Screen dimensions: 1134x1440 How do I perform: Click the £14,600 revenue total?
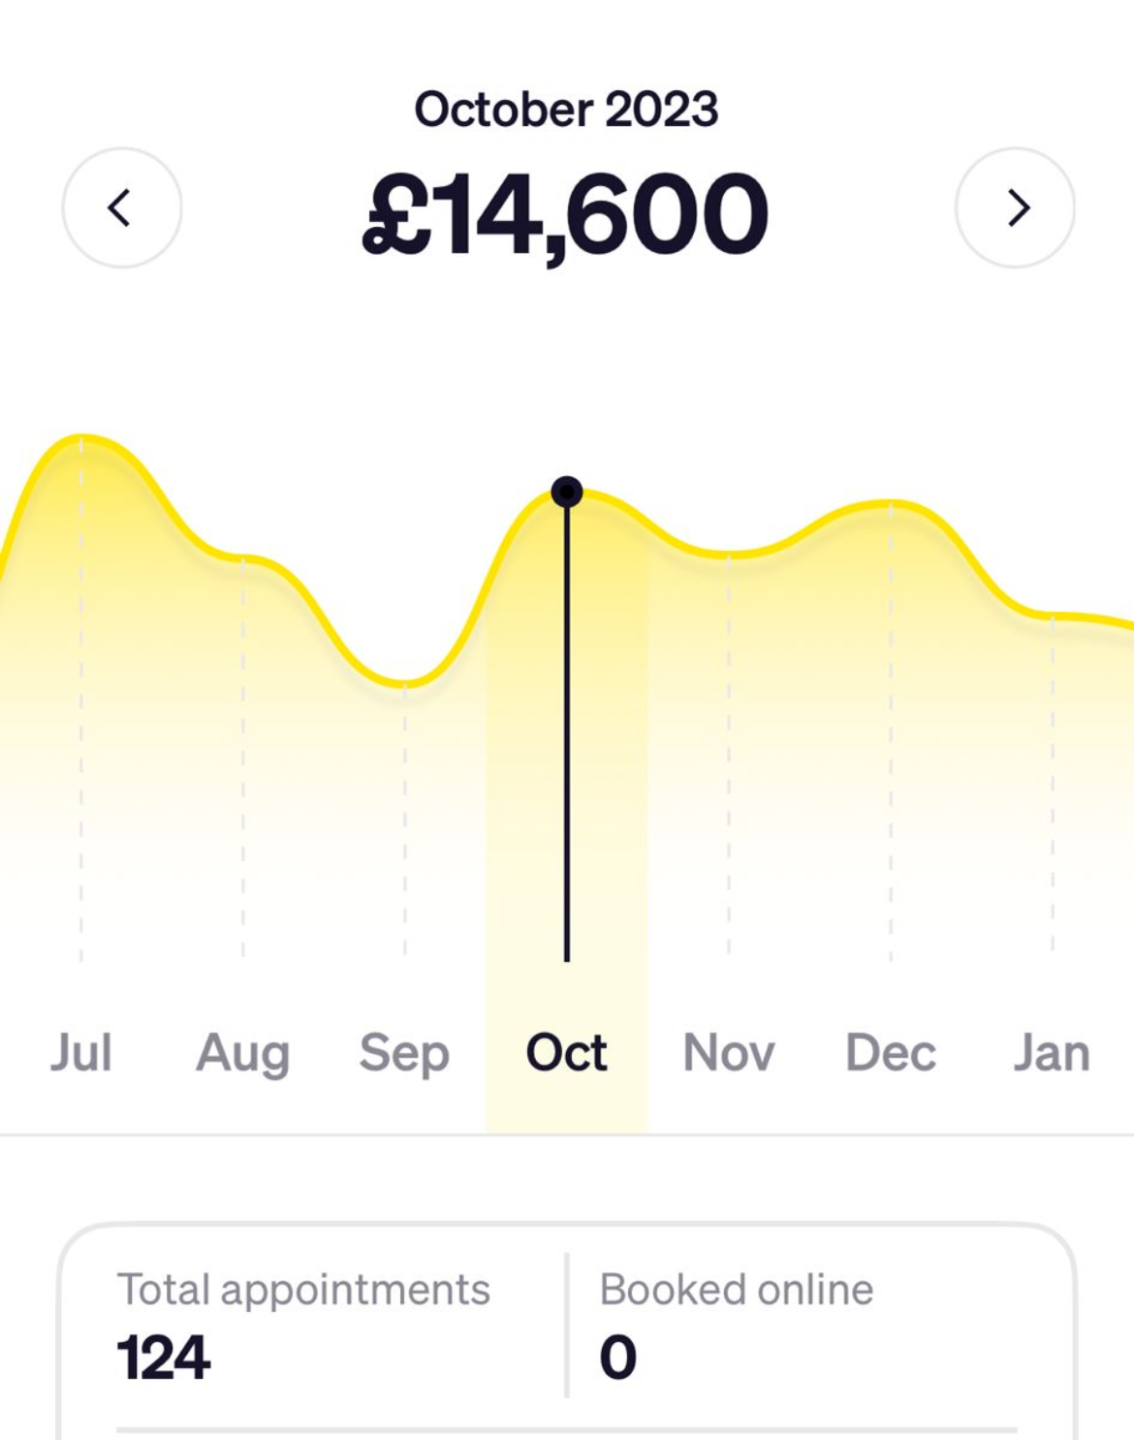pos(566,215)
